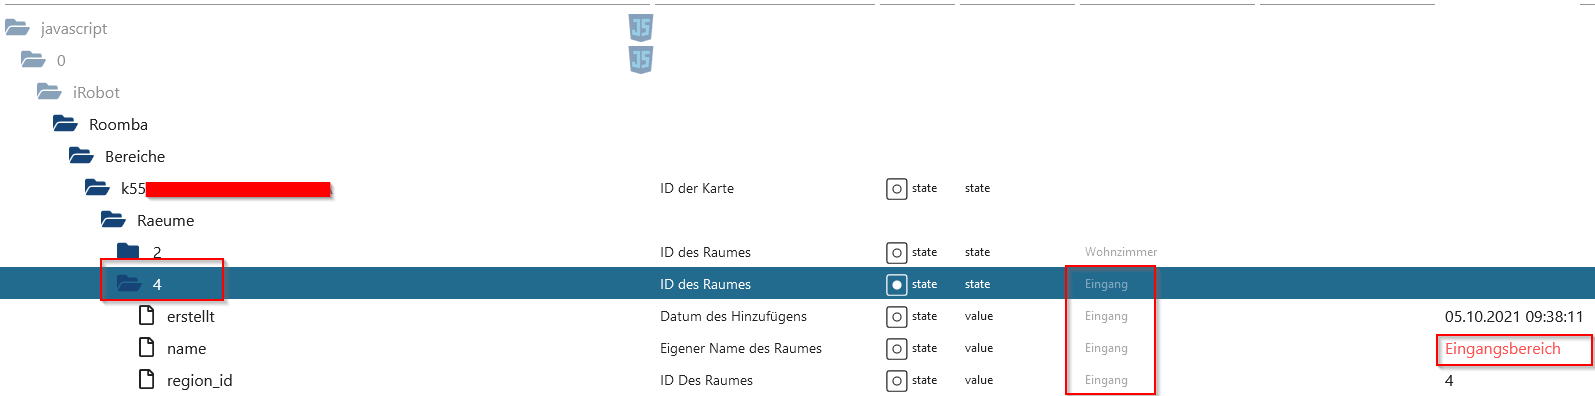Click the file icon of erstellt
The width and height of the screenshot is (1595, 396).
(x=147, y=316)
